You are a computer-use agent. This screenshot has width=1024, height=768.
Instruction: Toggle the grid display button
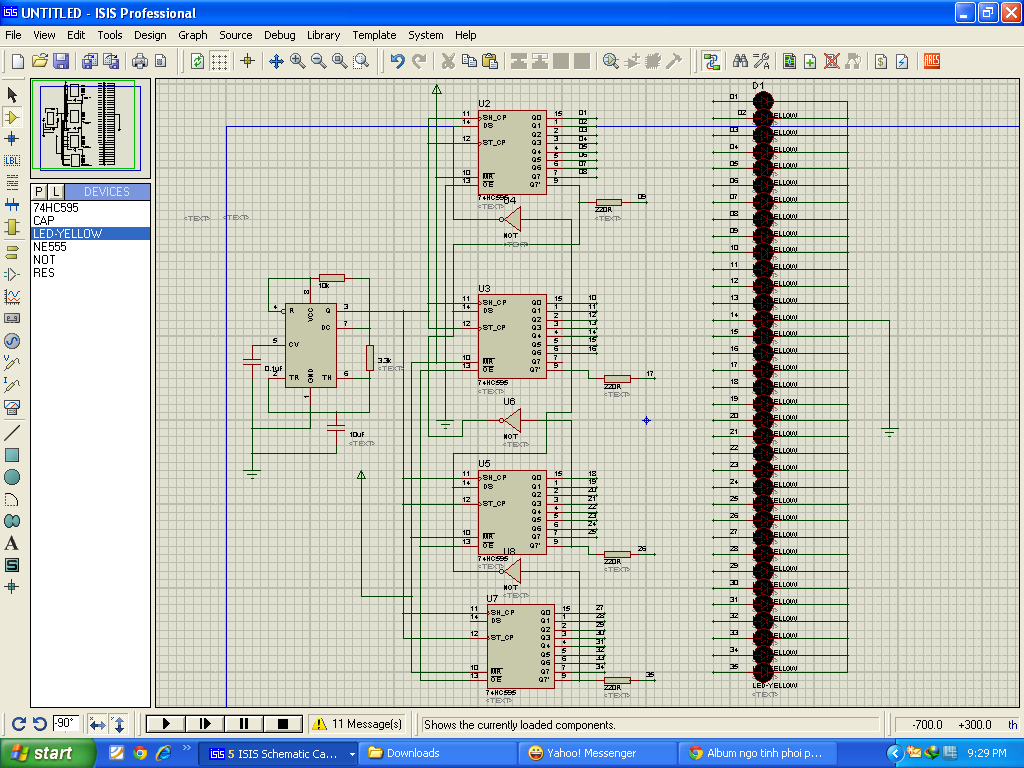pyautogui.click(x=219, y=61)
